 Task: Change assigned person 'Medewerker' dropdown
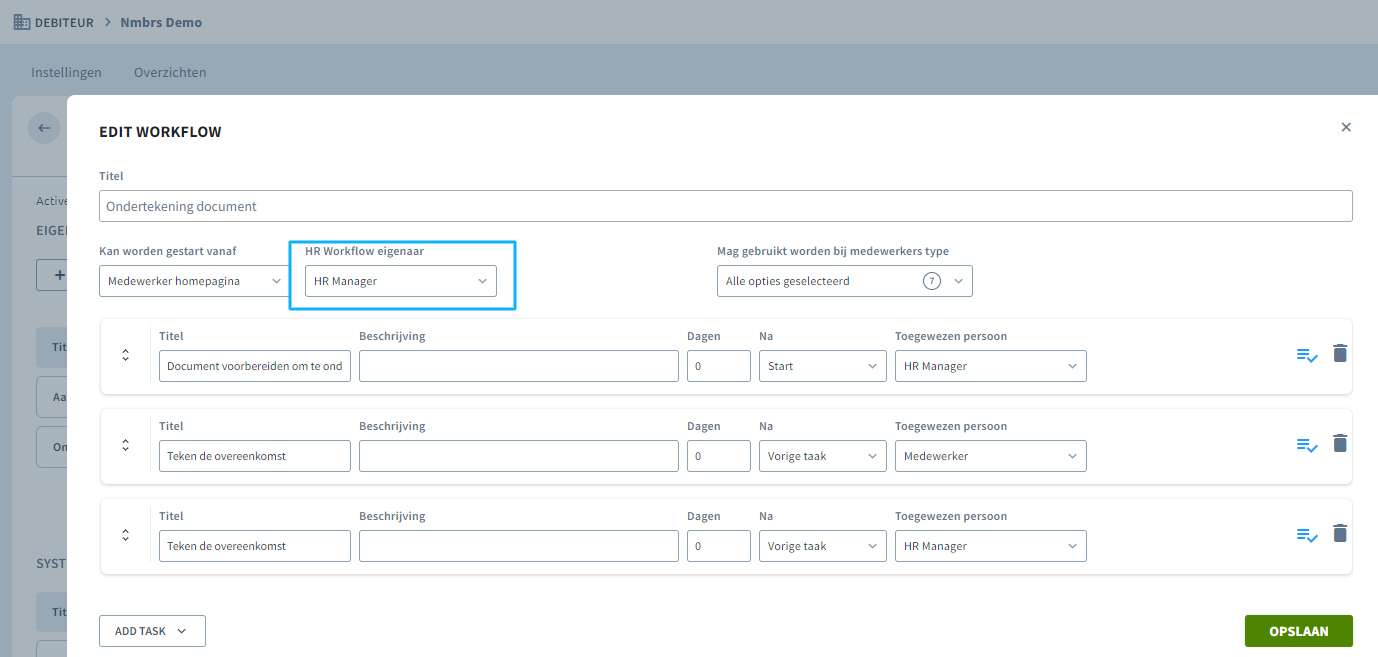click(x=991, y=456)
